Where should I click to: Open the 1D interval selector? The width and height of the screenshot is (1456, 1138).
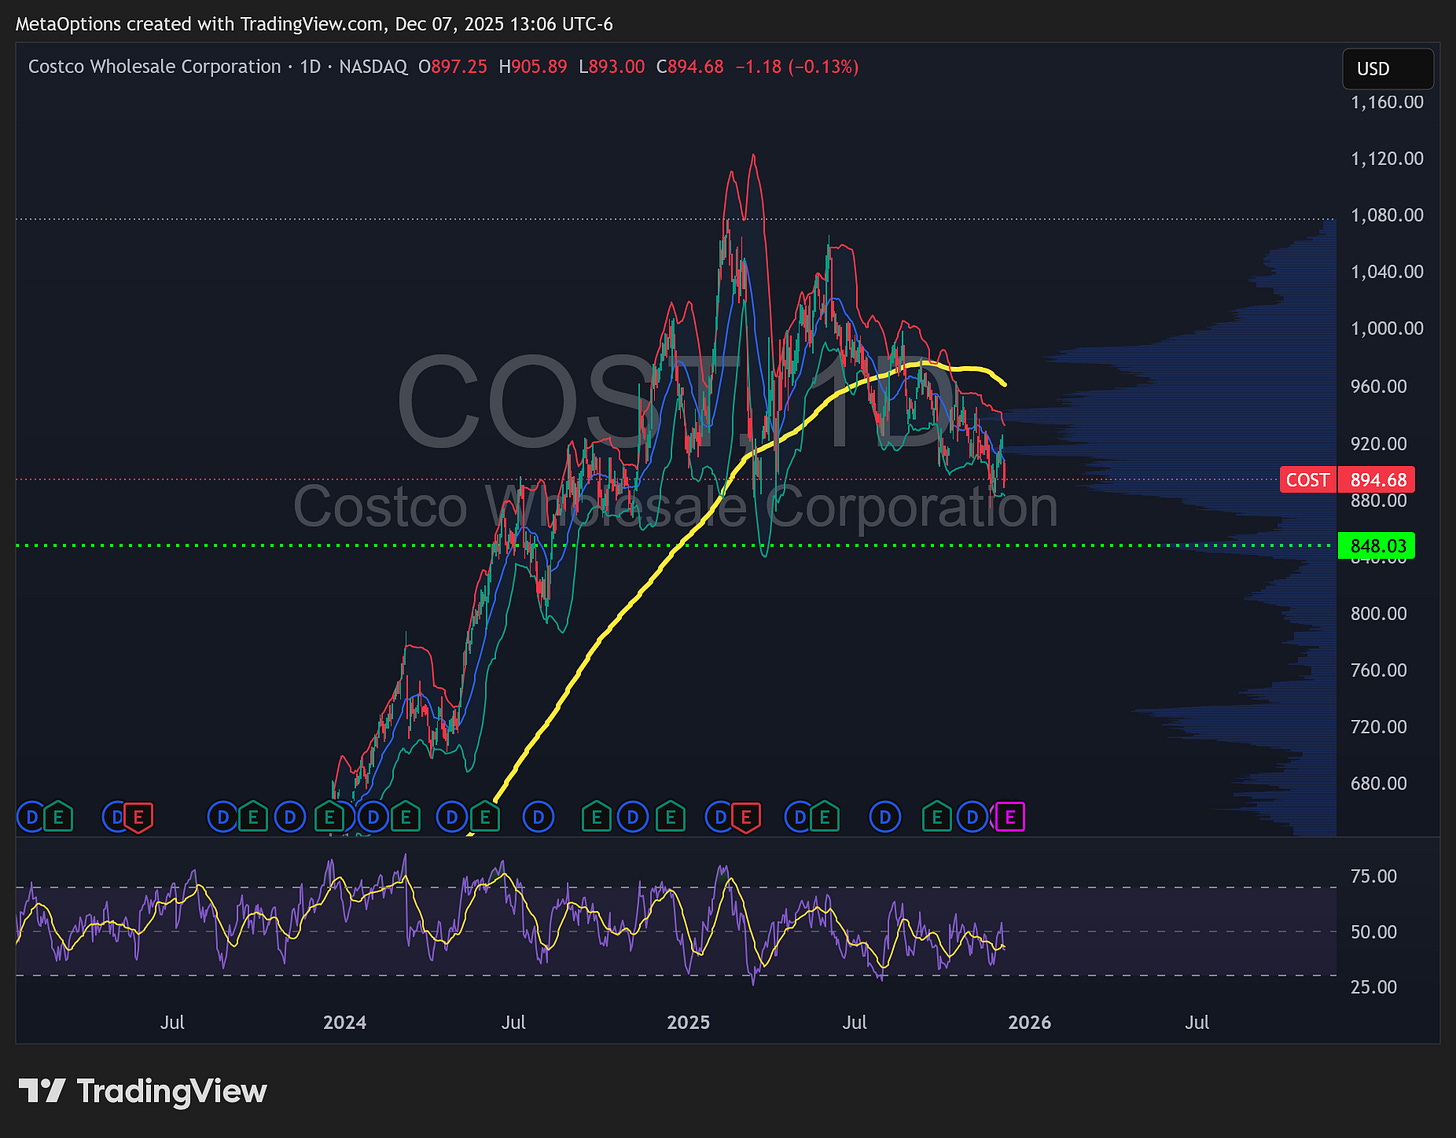[310, 66]
